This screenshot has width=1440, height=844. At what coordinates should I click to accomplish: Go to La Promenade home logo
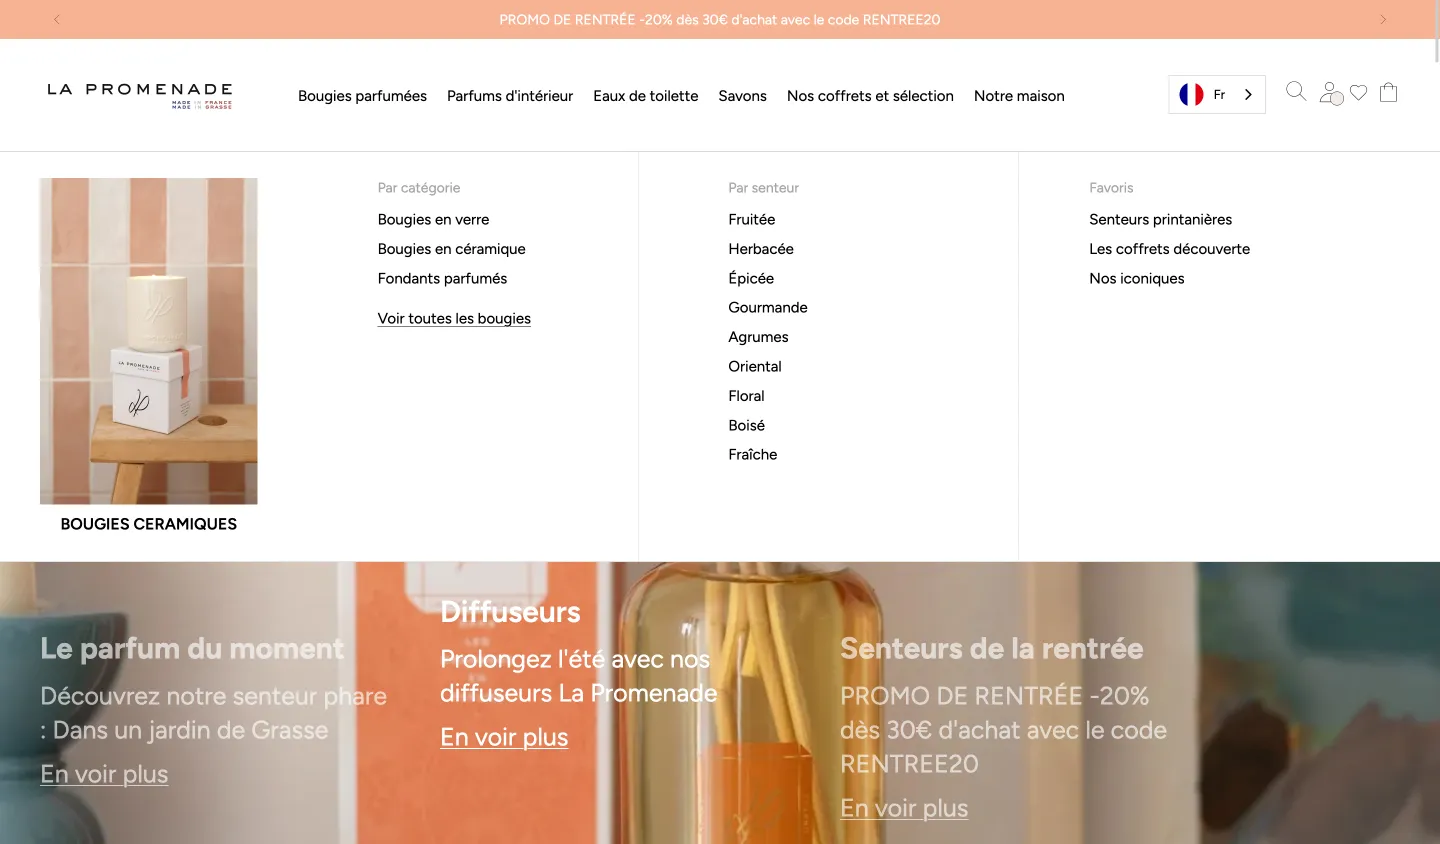pos(140,95)
